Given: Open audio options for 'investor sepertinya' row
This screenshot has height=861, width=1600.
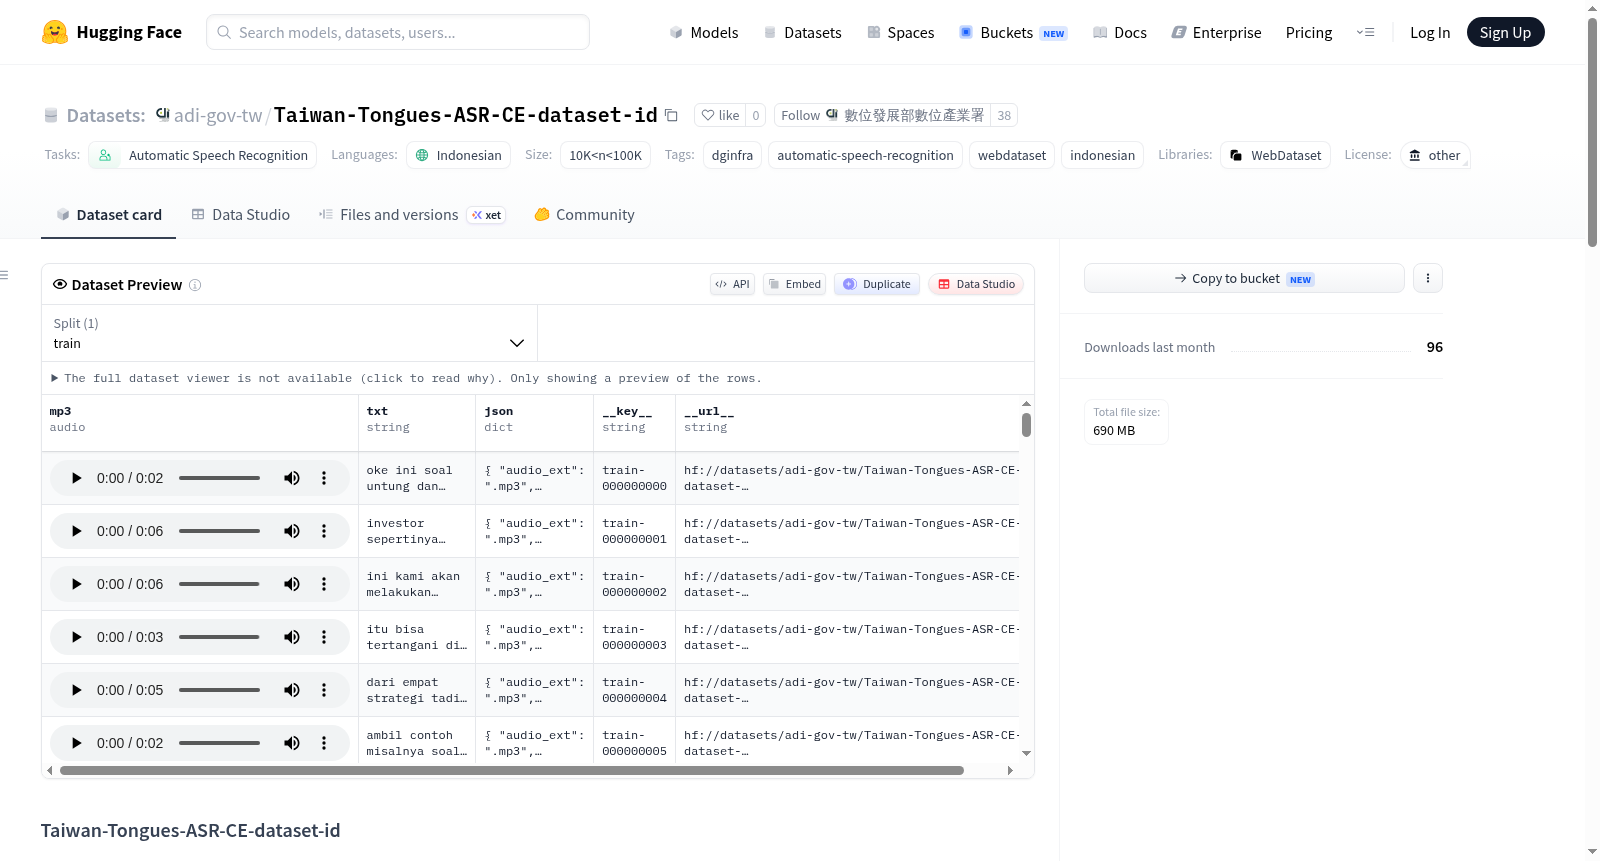Looking at the screenshot, I should (x=324, y=531).
